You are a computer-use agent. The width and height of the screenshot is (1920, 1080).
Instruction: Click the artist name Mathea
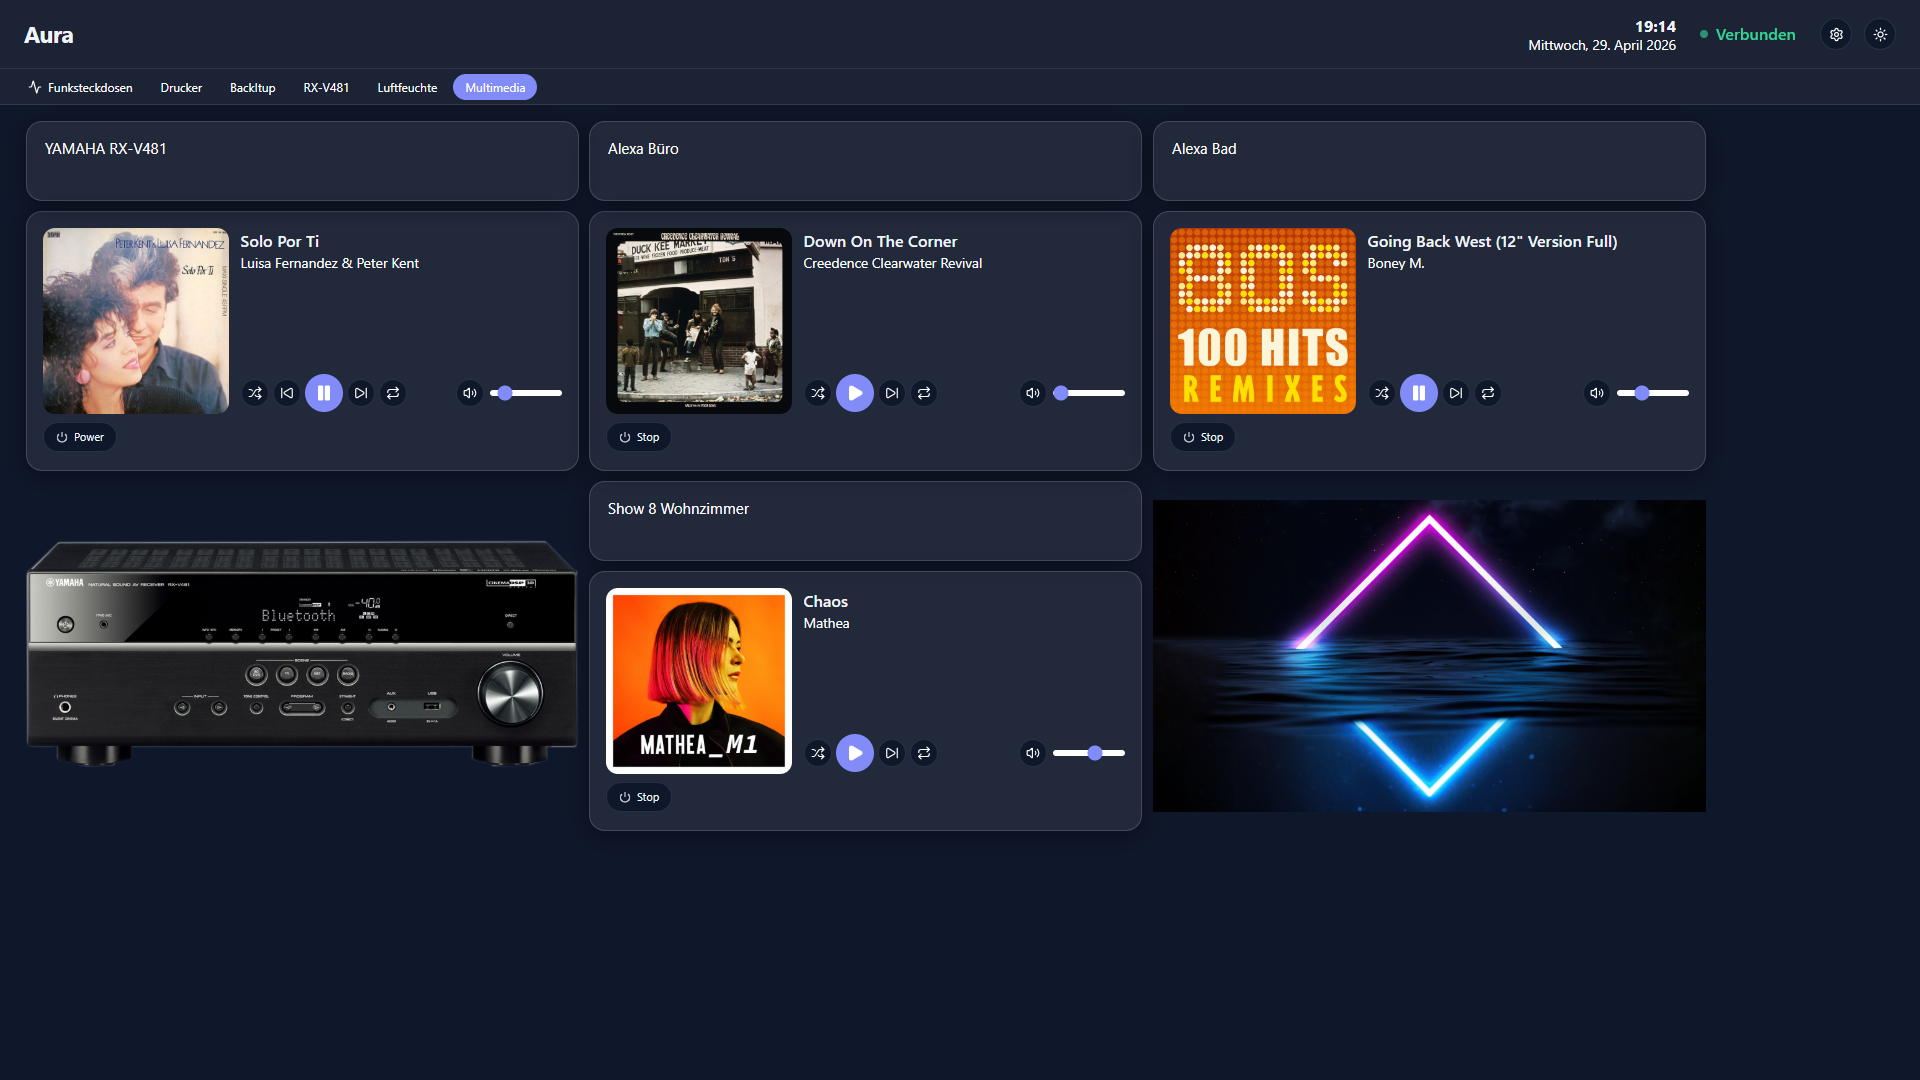point(827,624)
